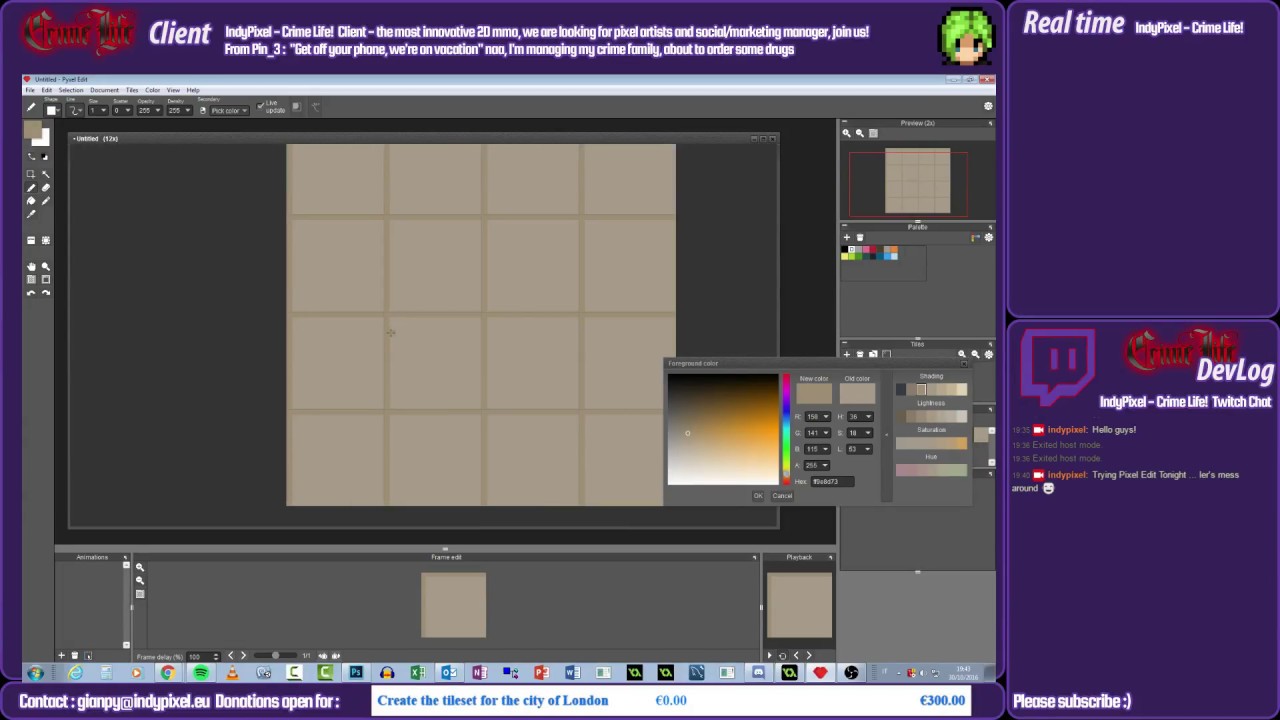Viewport: 1280px width, 720px height.
Task: Cancel the Foreground color dialog
Action: [x=782, y=496]
